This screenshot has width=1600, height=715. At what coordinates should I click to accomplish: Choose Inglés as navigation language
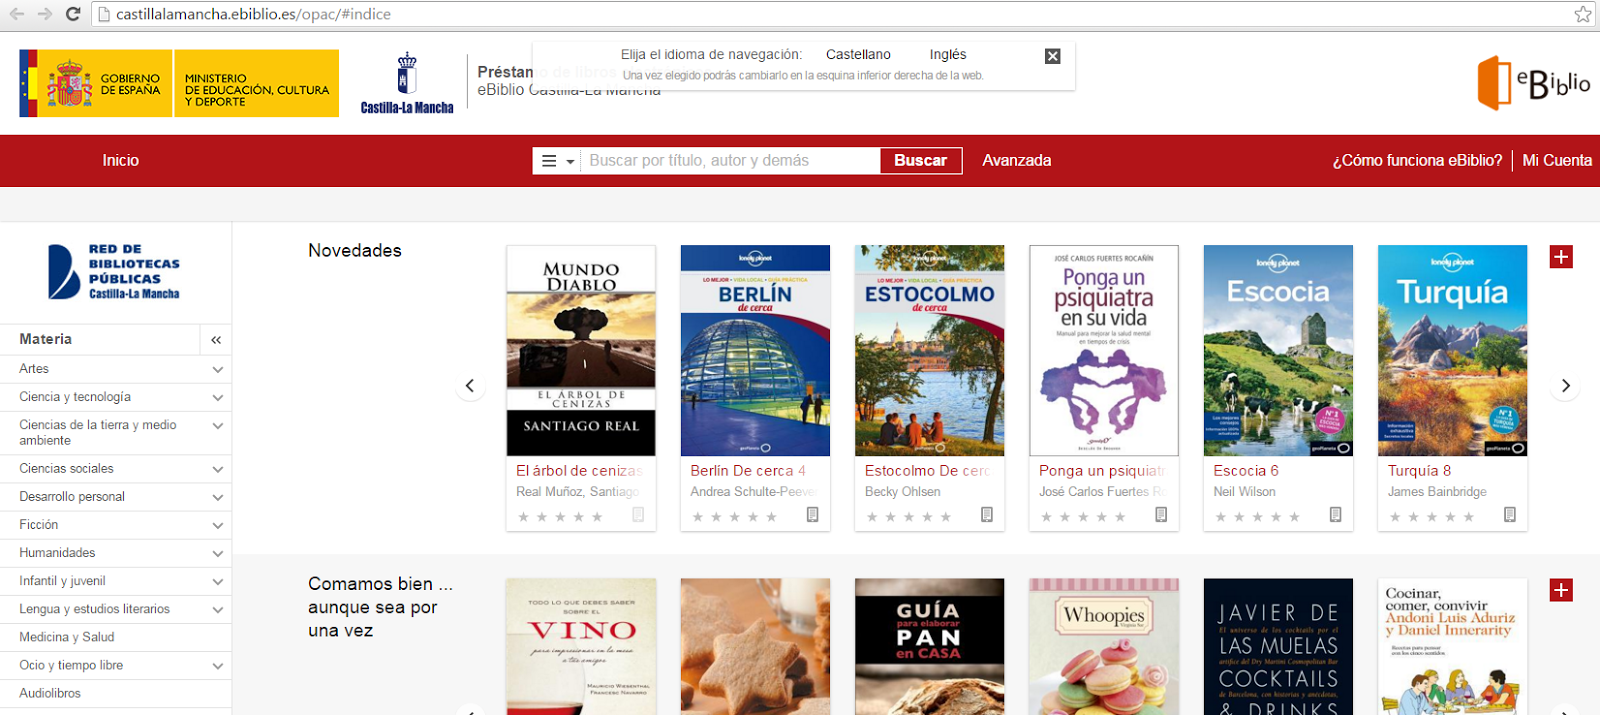click(x=948, y=55)
